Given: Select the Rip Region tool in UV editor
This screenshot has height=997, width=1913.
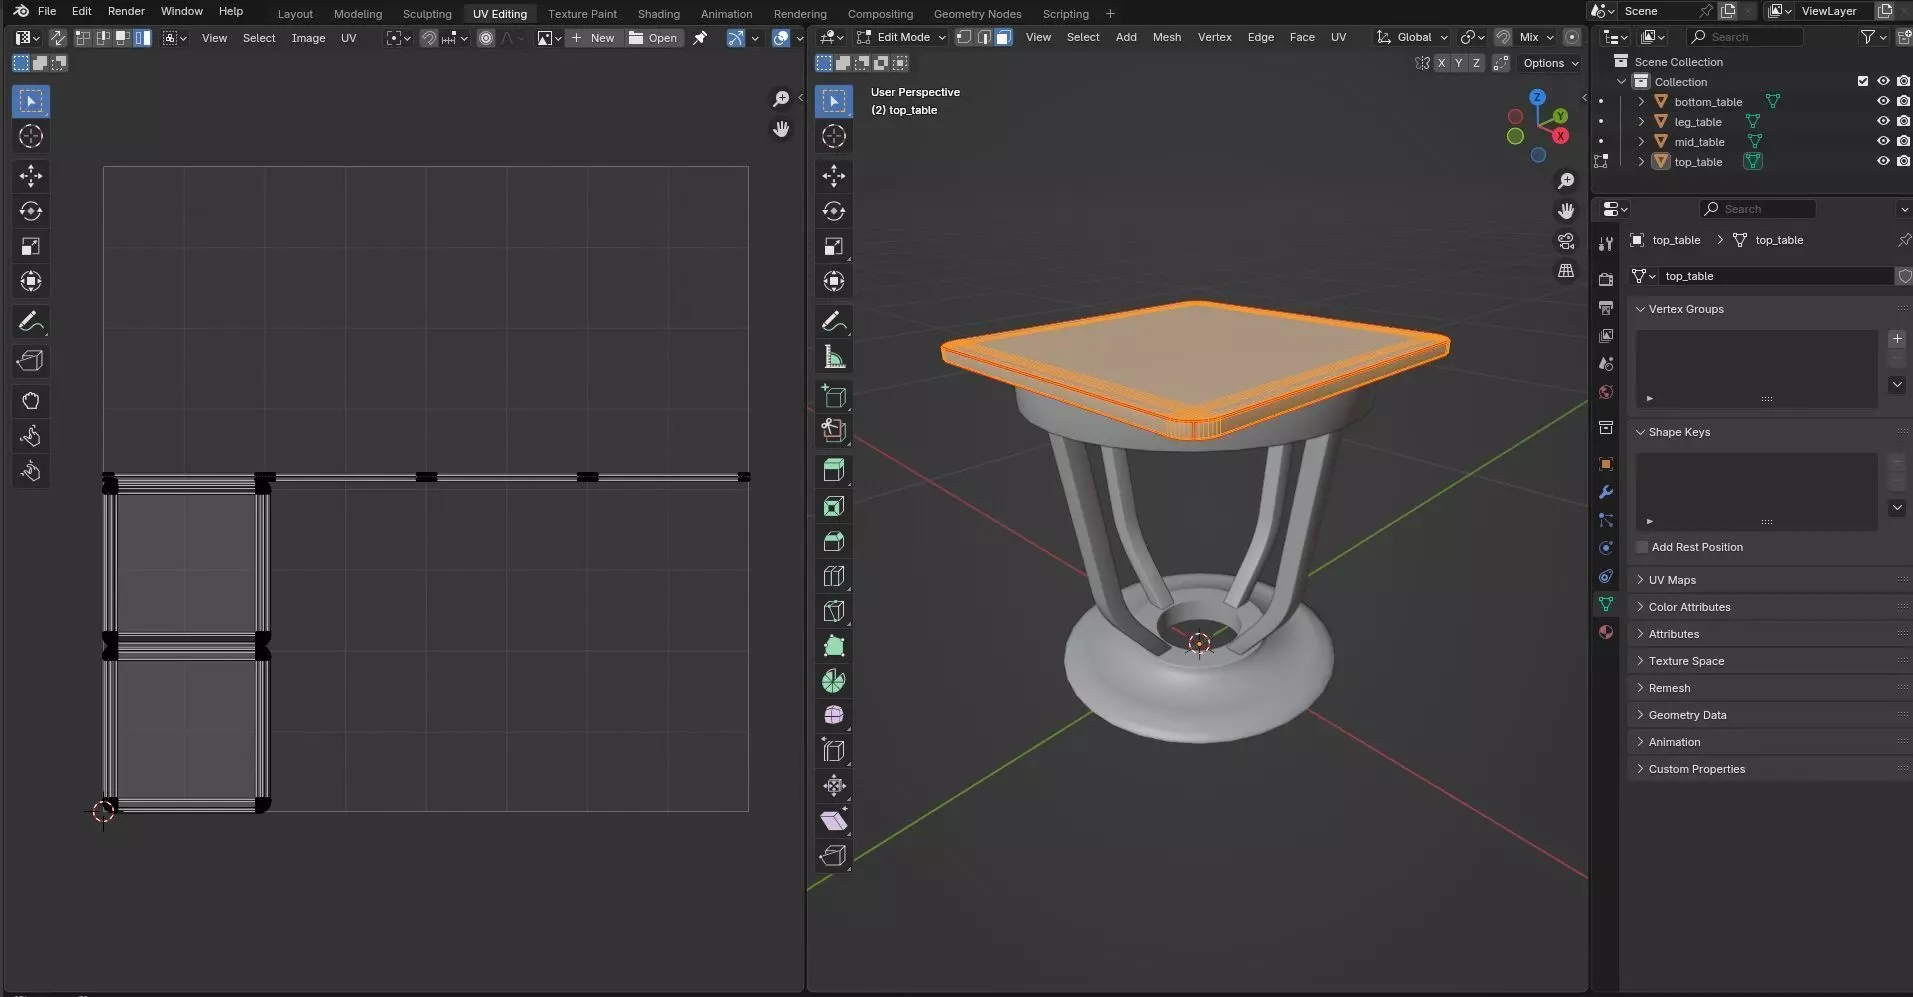Looking at the screenshot, I should 31,361.
